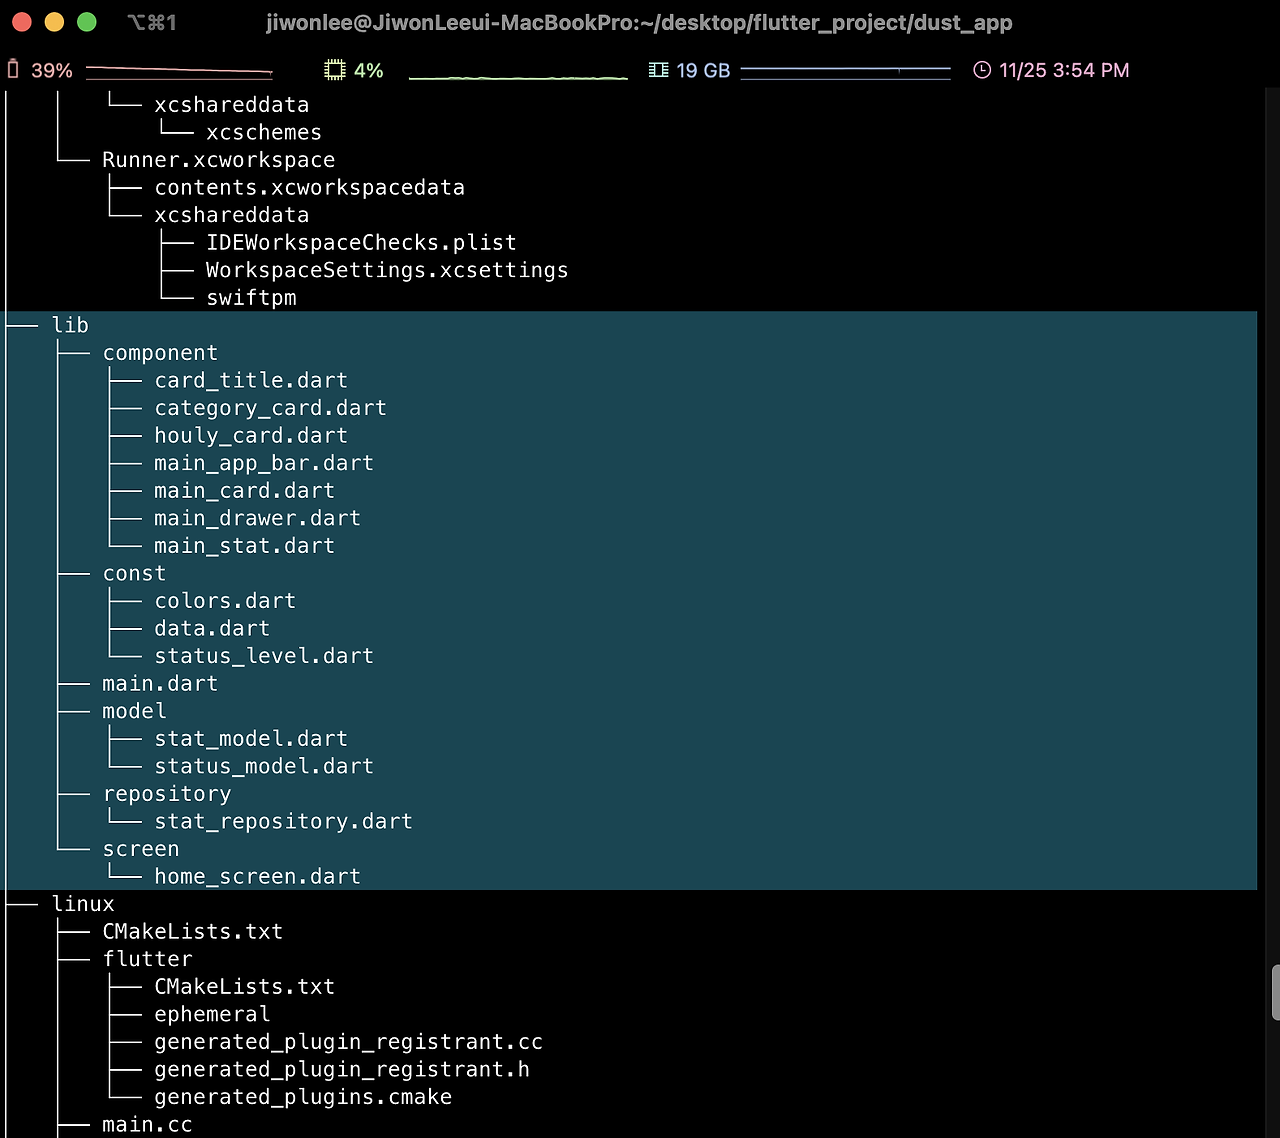Select the component folder entry
This screenshot has width=1280, height=1138.
click(x=160, y=353)
